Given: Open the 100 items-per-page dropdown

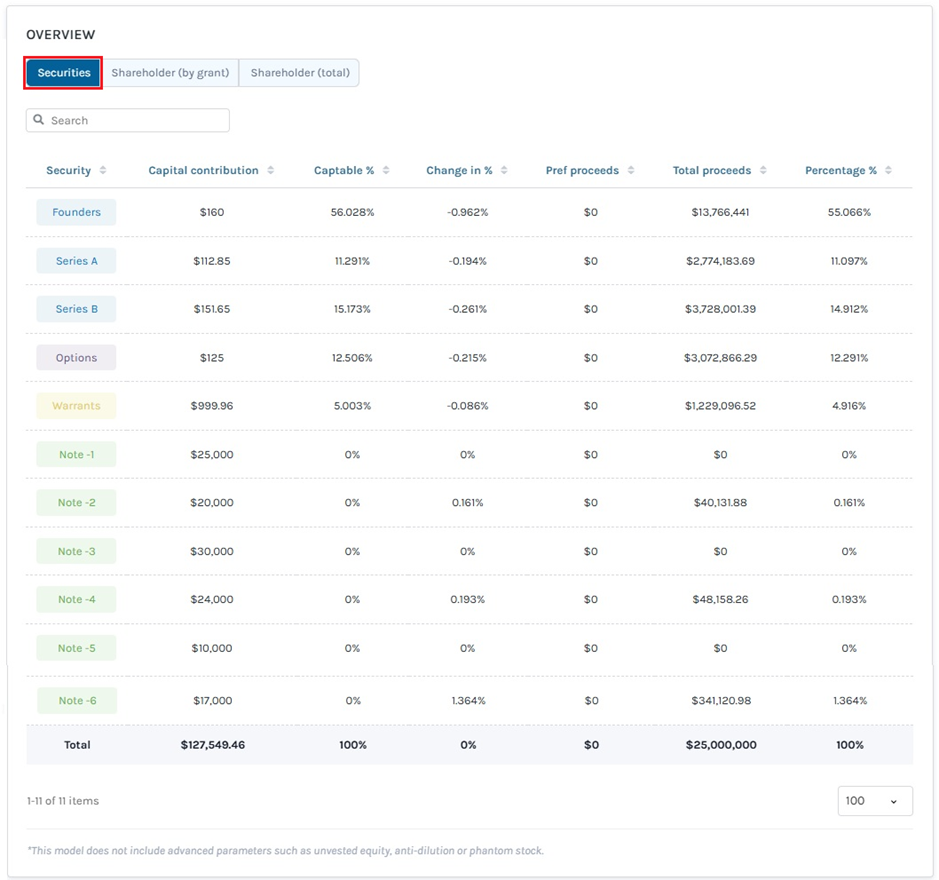Looking at the screenshot, I should click(875, 801).
